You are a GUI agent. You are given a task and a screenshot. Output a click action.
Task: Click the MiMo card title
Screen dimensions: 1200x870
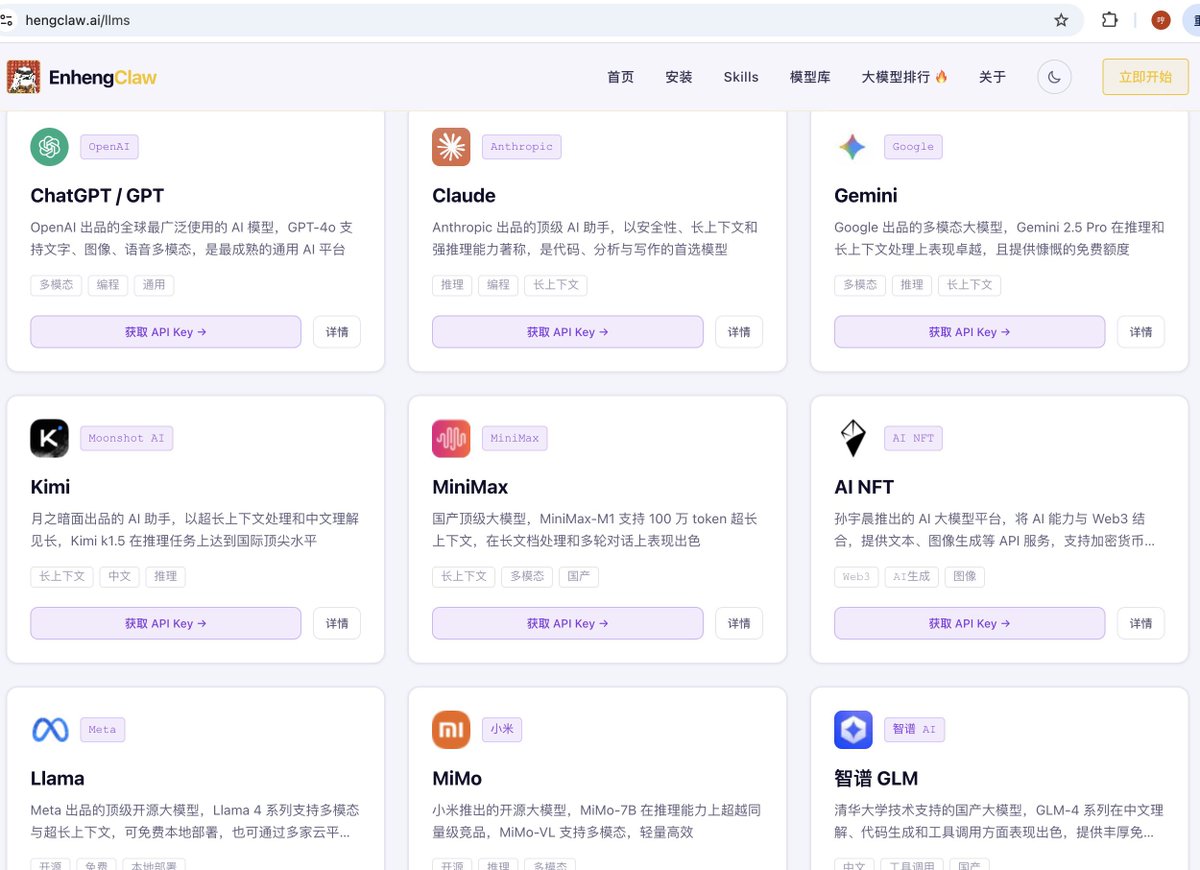coord(457,779)
